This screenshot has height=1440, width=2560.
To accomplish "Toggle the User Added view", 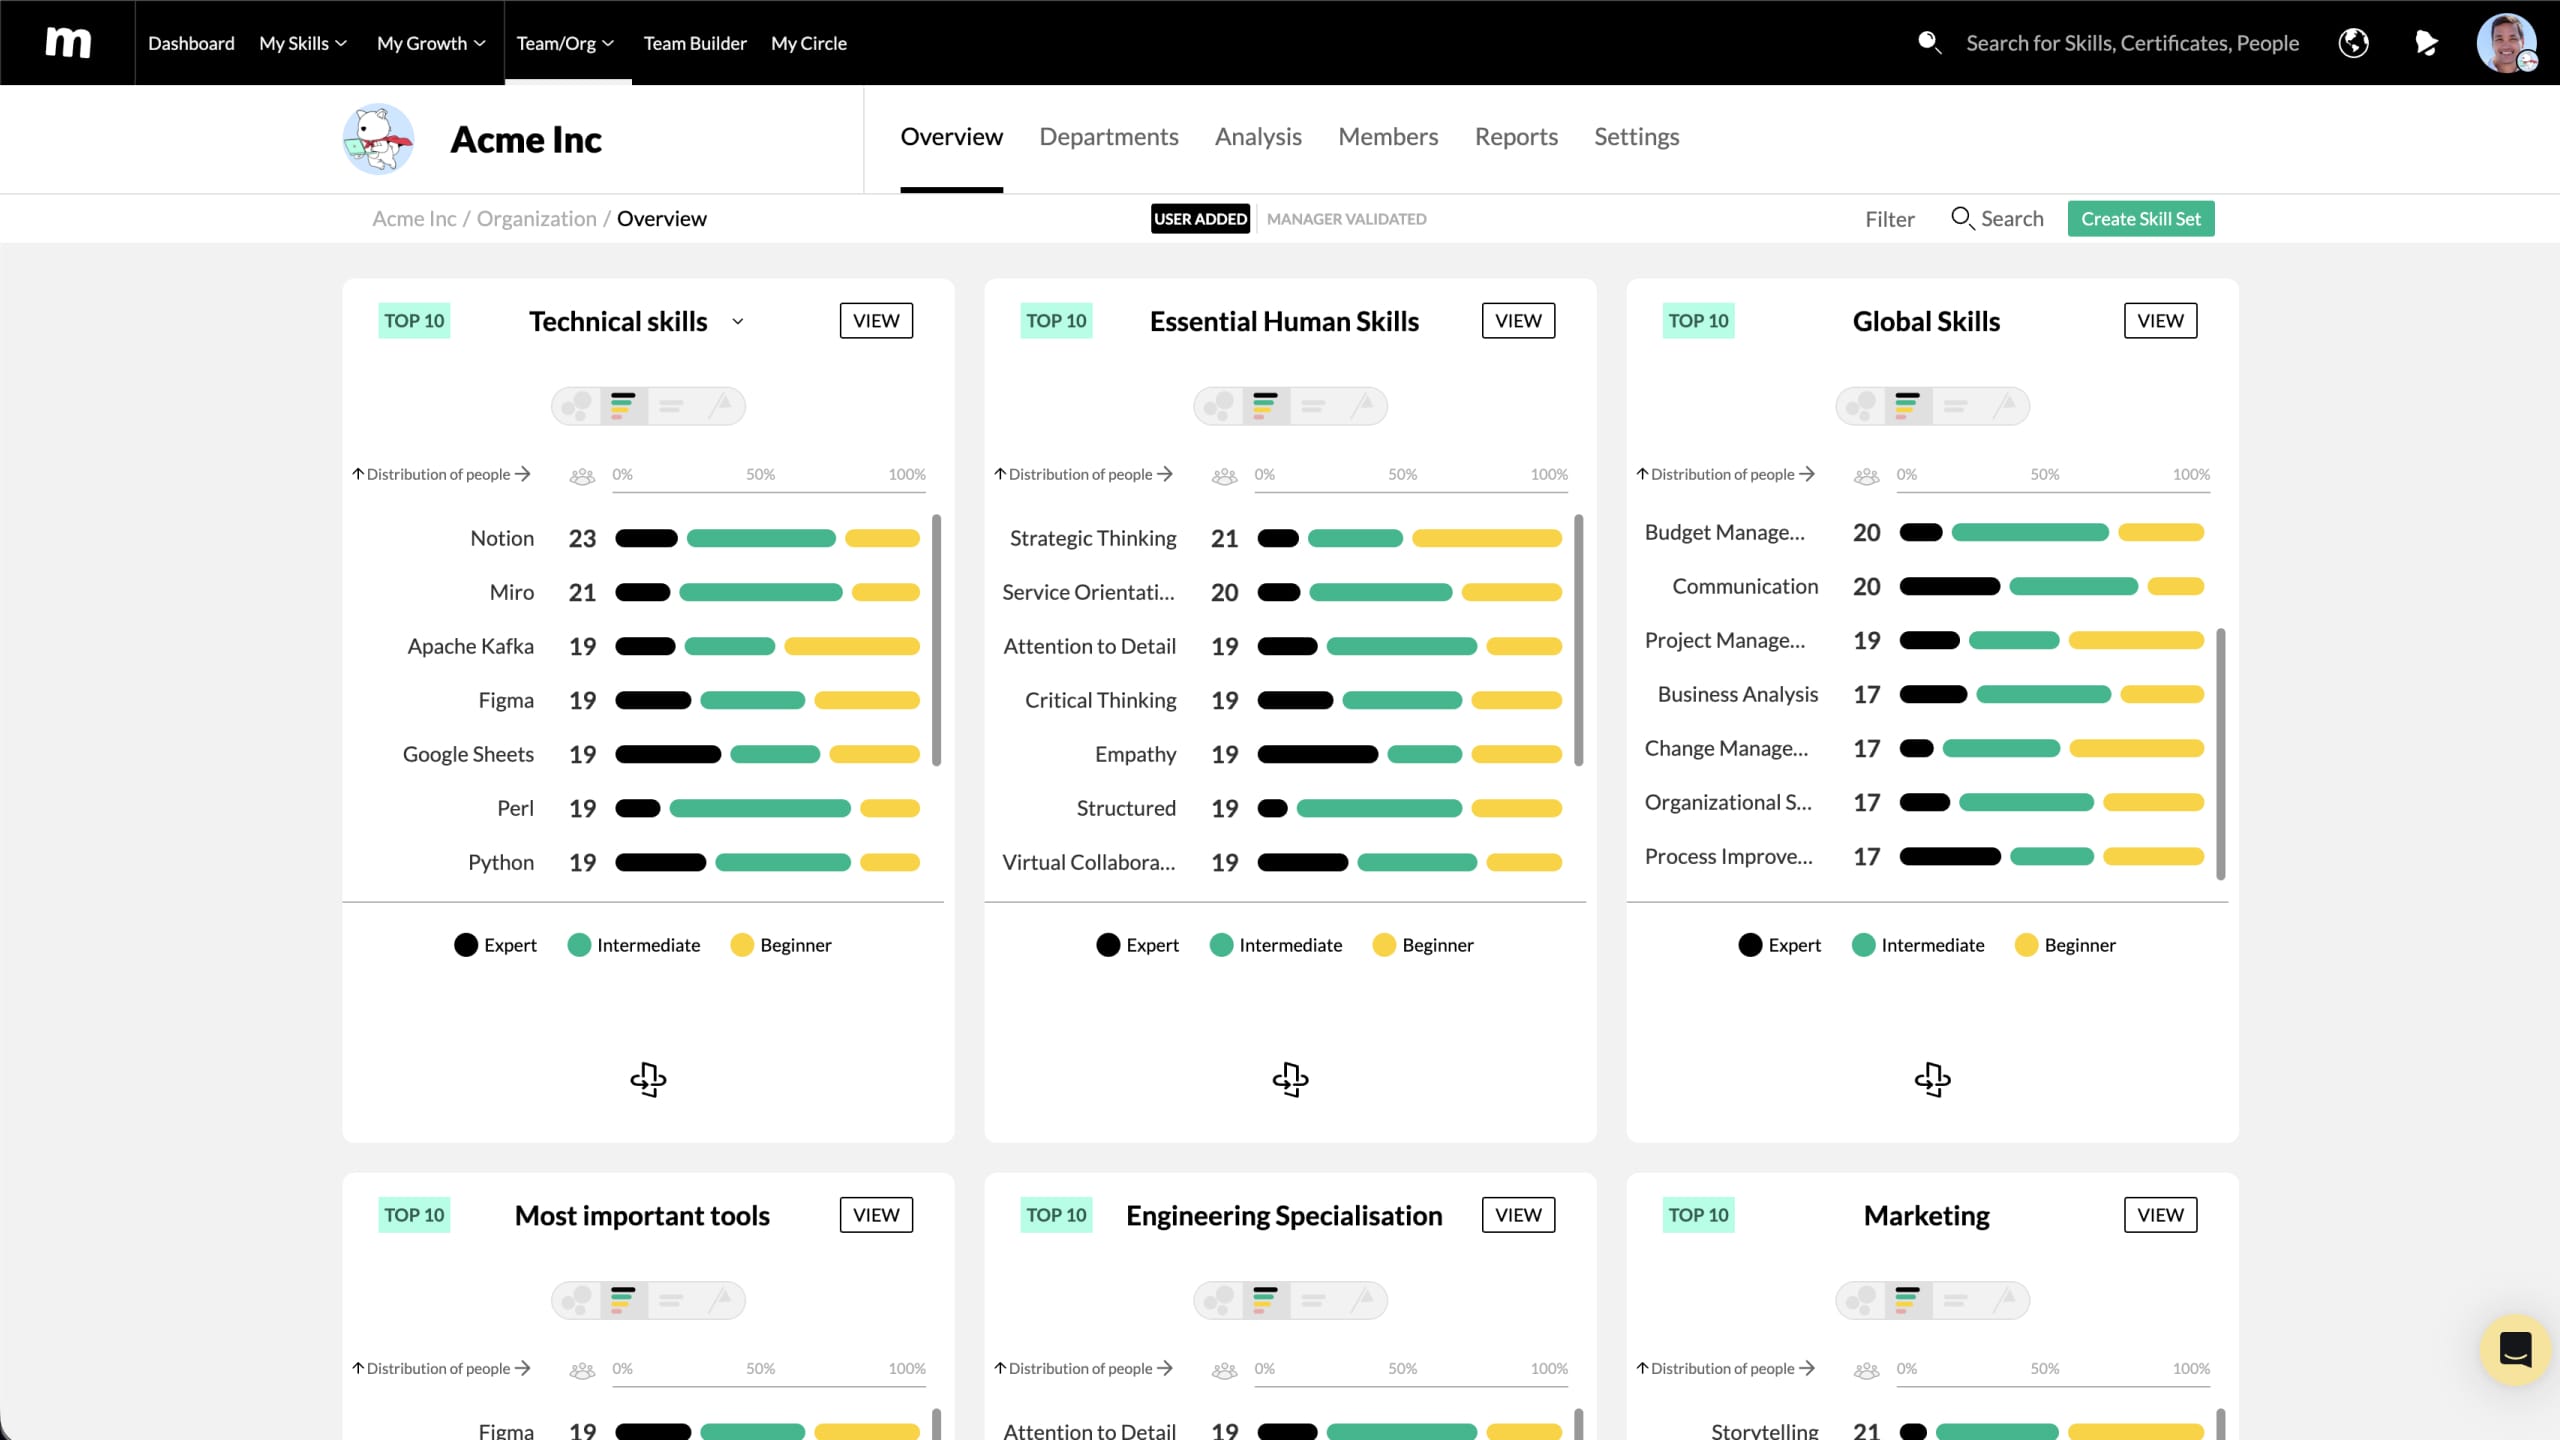I will [1200, 219].
